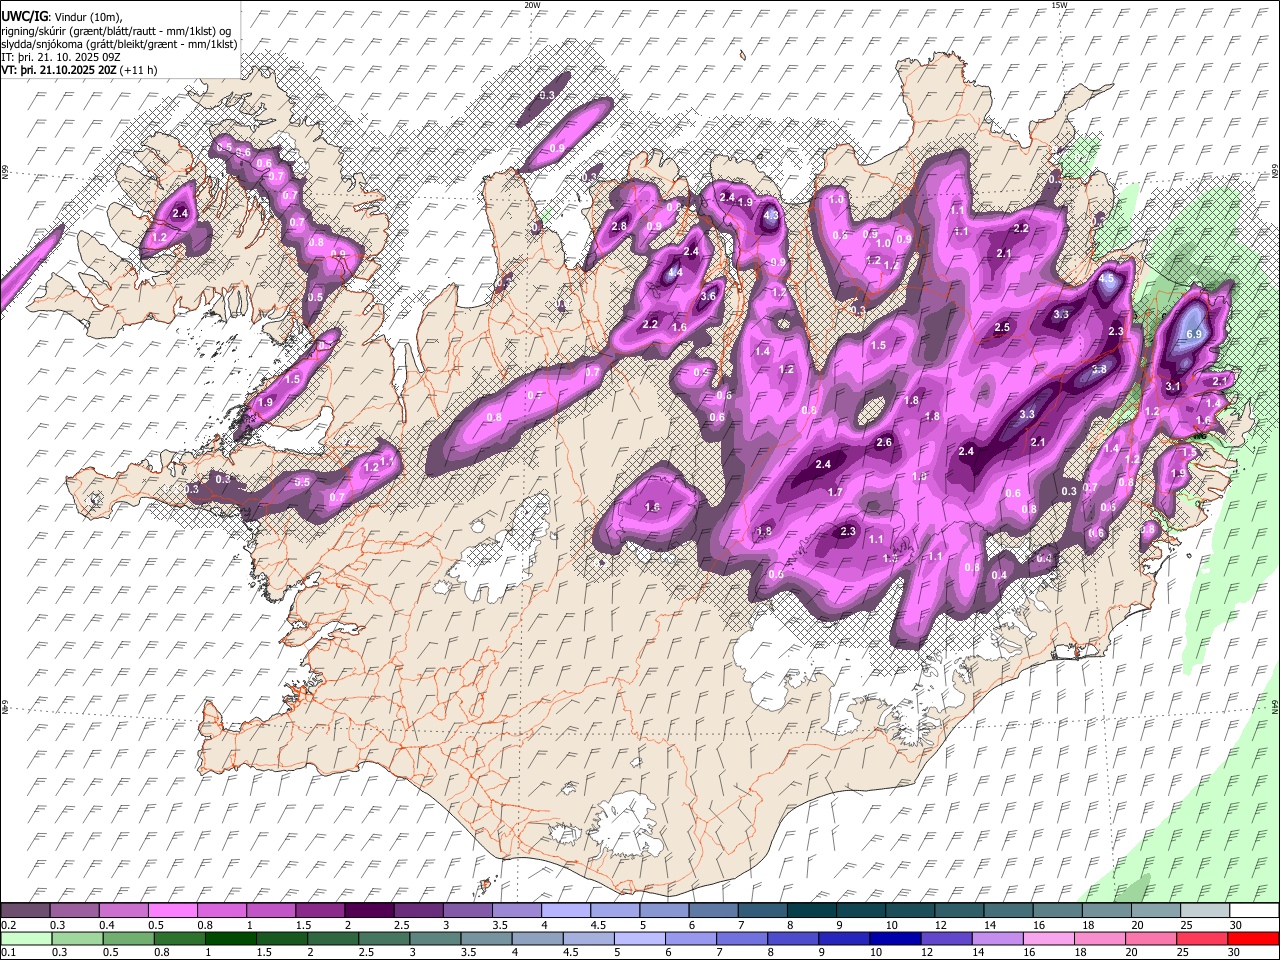Click the '0.2' label in the legend
Viewport: 1280px width, 960px height.
click(x=8, y=925)
